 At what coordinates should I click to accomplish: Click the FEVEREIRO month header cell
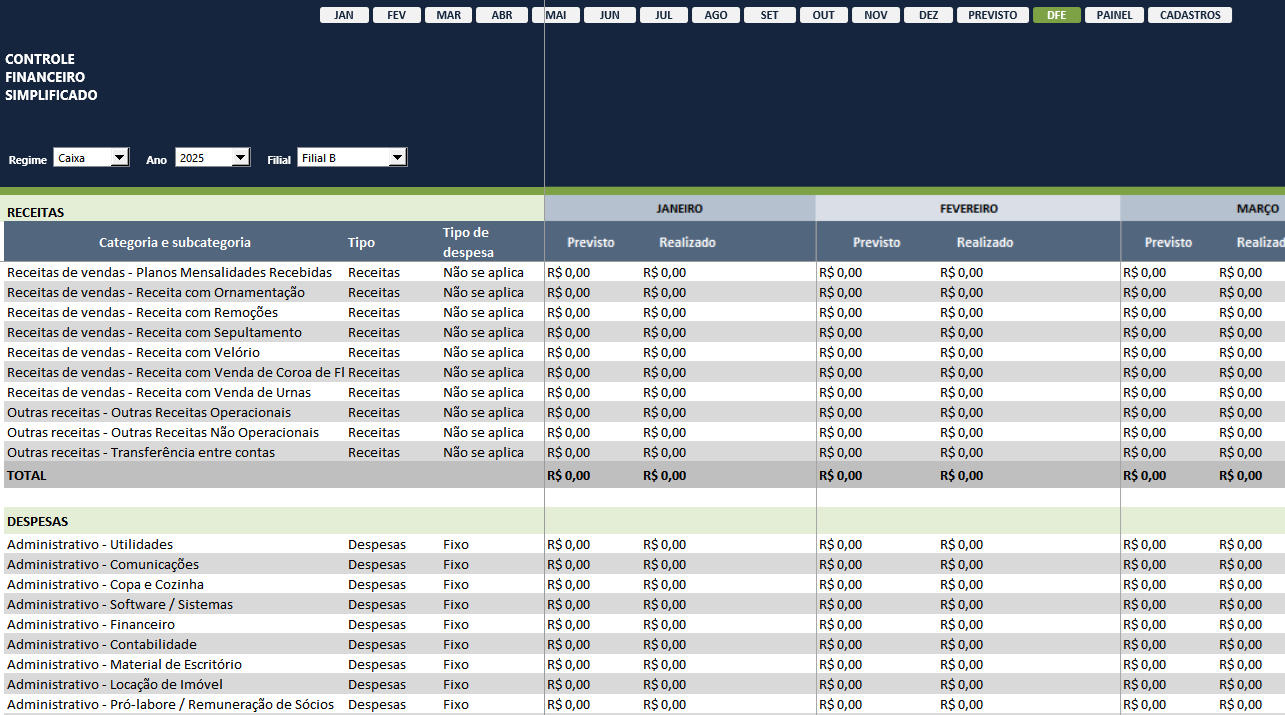point(967,209)
